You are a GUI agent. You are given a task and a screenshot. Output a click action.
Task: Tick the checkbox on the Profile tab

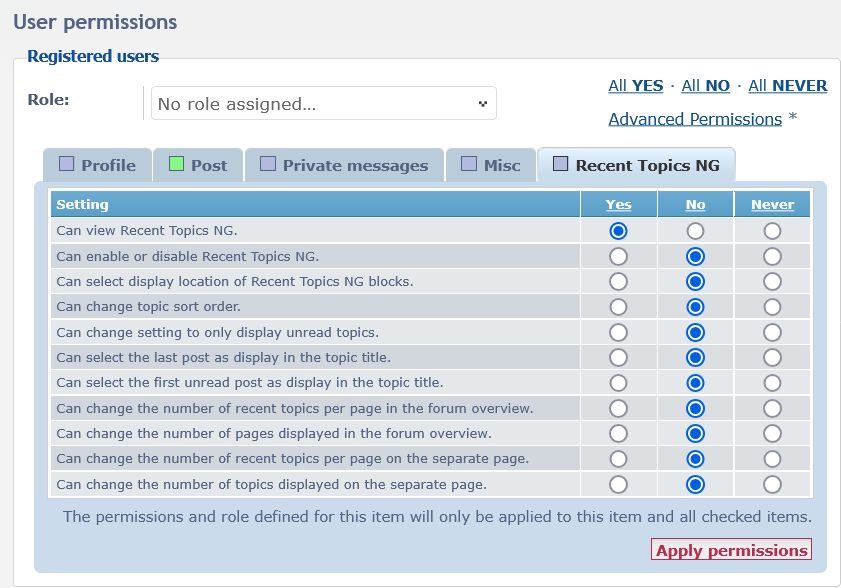(67, 164)
